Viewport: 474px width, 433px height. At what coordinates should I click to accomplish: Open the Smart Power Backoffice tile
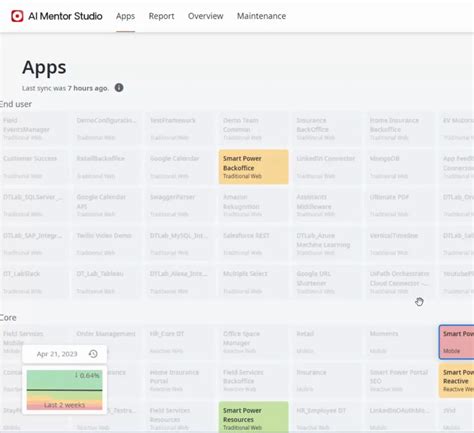pos(254,167)
